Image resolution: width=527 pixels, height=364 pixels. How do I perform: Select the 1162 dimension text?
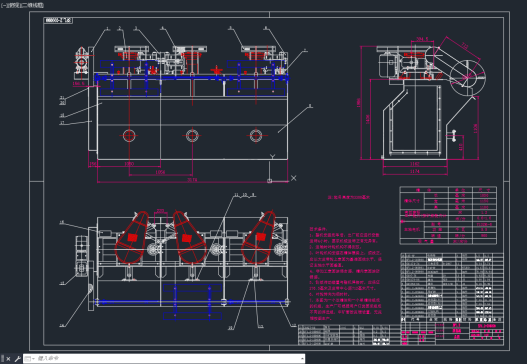click(x=414, y=164)
